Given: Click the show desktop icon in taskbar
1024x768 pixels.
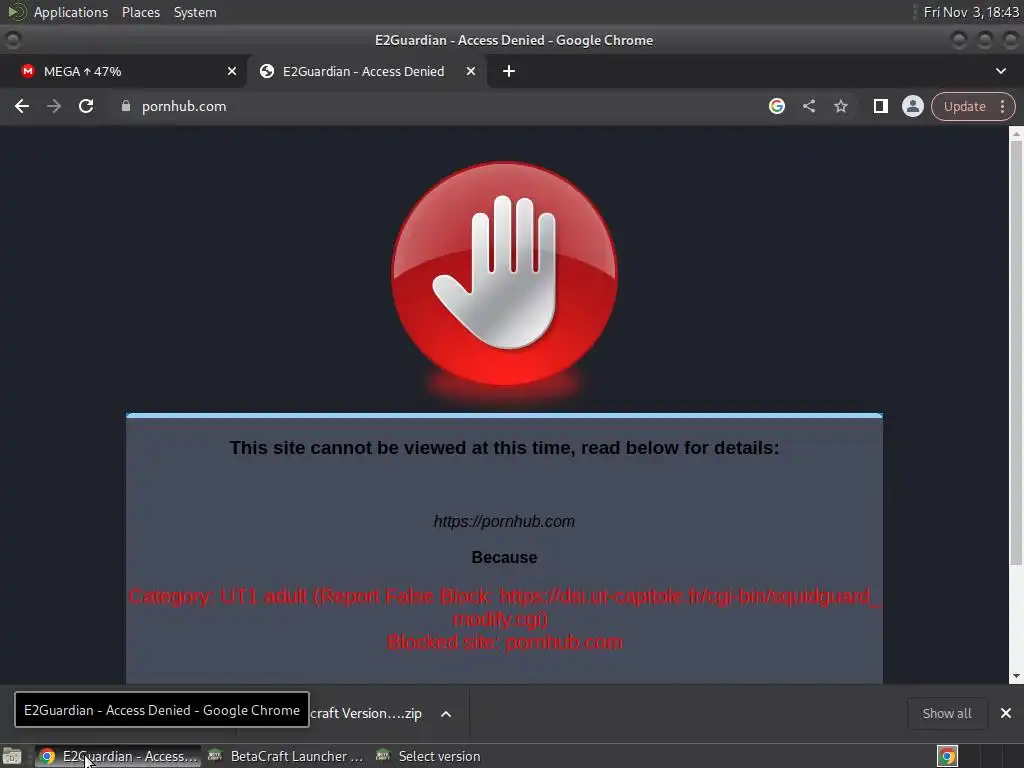Looking at the screenshot, I should [x=12, y=756].
